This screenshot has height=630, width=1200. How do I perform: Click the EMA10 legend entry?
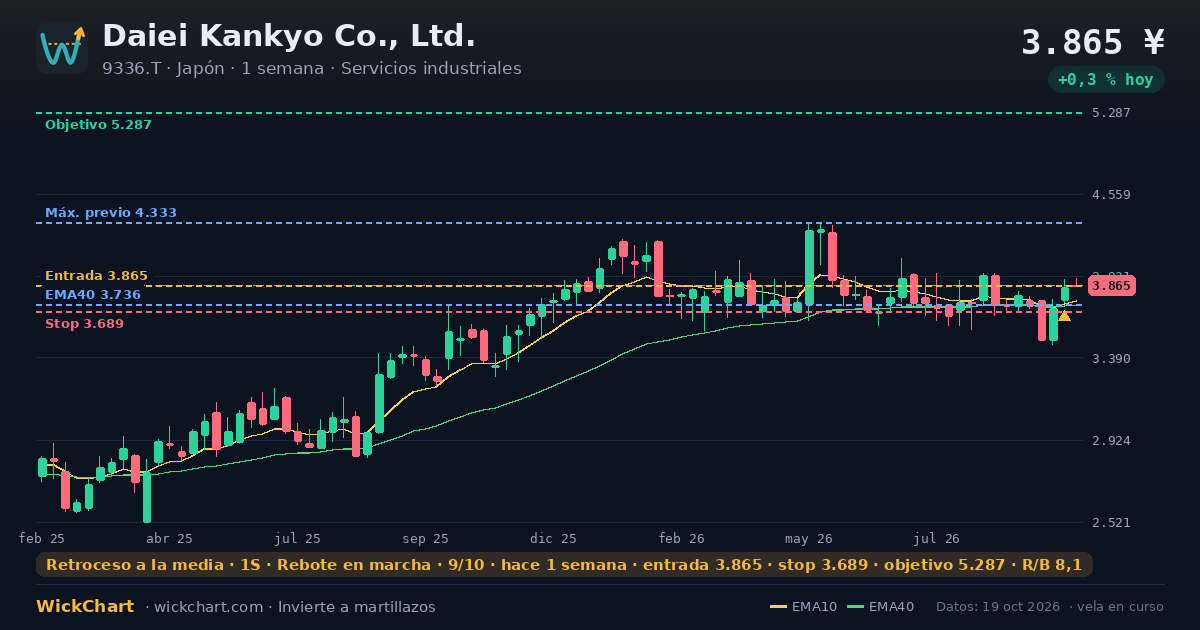(x=804, y=607)
